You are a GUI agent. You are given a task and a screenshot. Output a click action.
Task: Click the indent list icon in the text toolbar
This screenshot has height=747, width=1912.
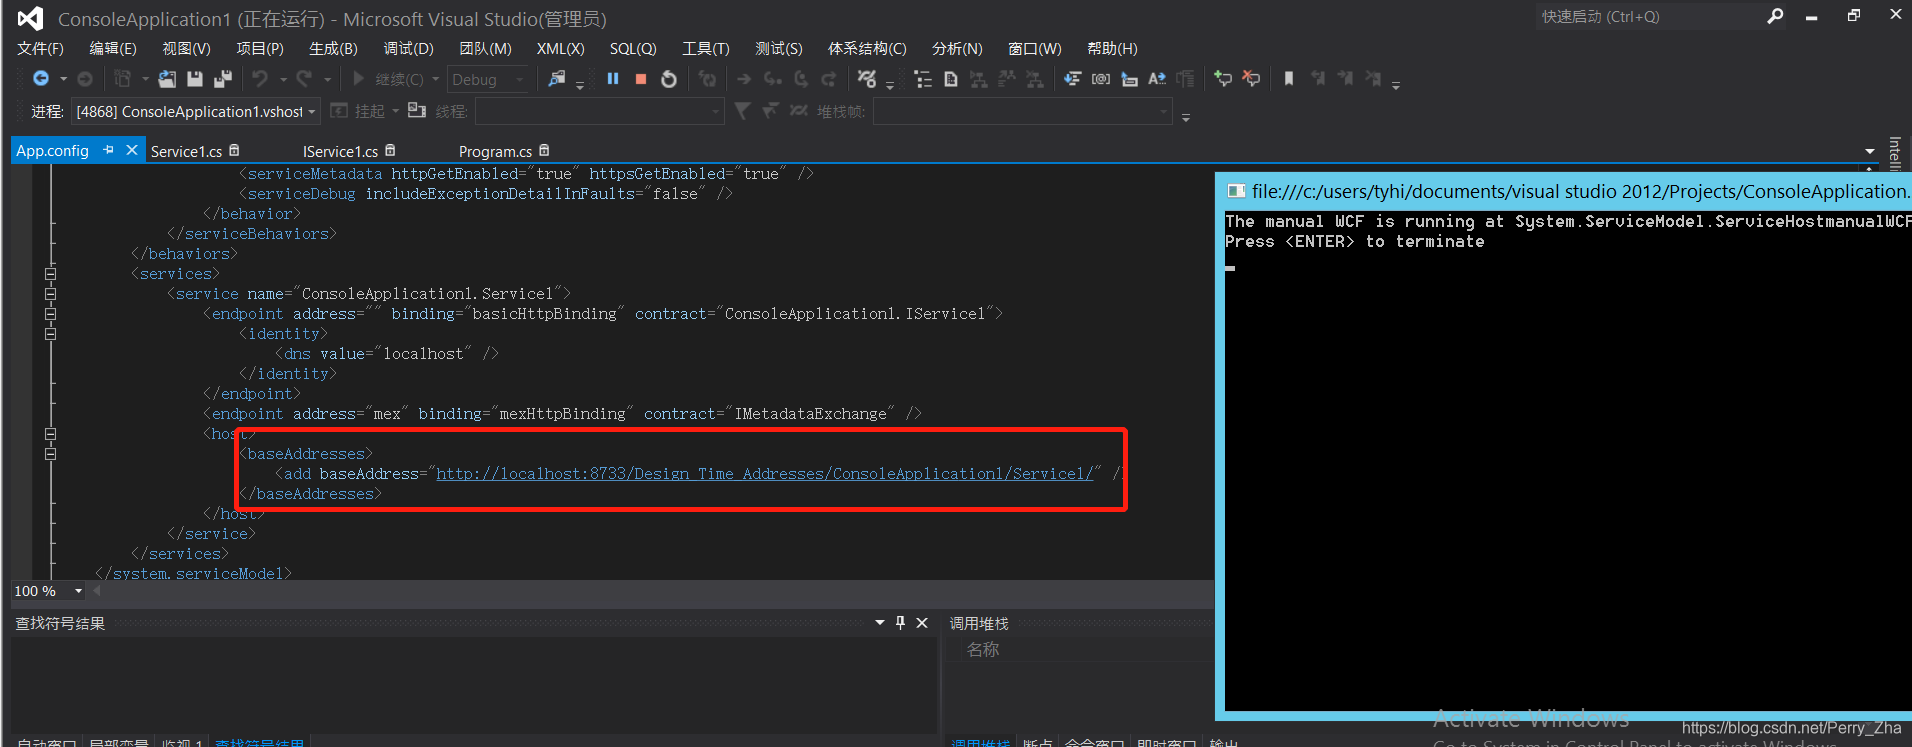[x=923, y=79]
